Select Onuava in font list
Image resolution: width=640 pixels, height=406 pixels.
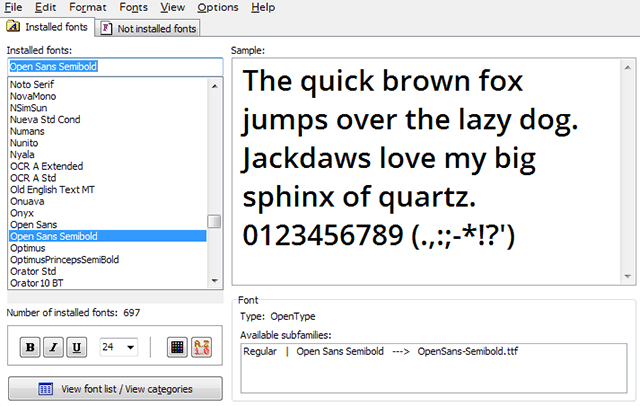[108, 201]
